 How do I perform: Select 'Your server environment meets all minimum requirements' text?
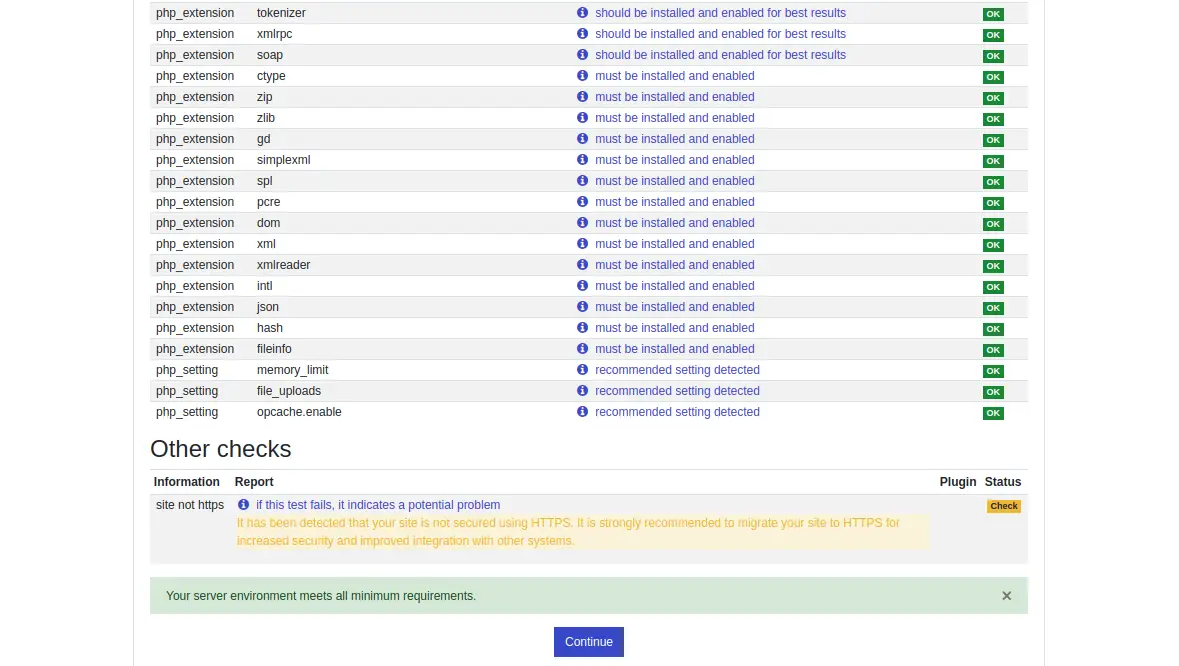pyautogui.click(x=321, y=596)
